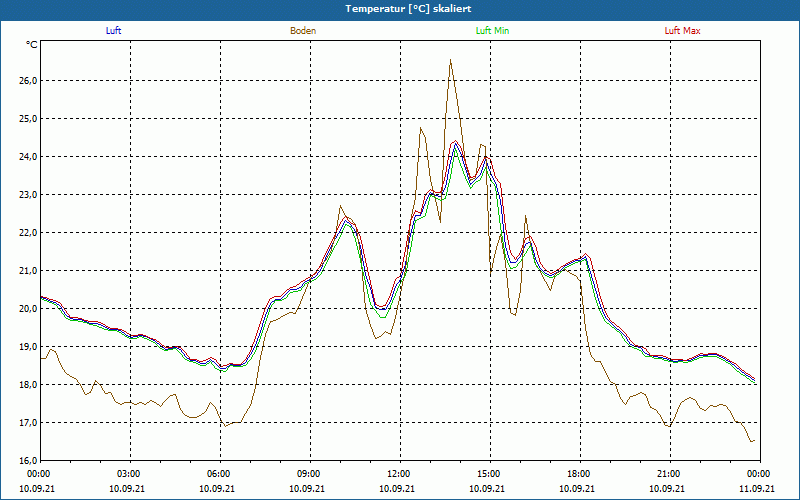
Task: Click the 18:00 time axis label
Action: coord(580,474)
